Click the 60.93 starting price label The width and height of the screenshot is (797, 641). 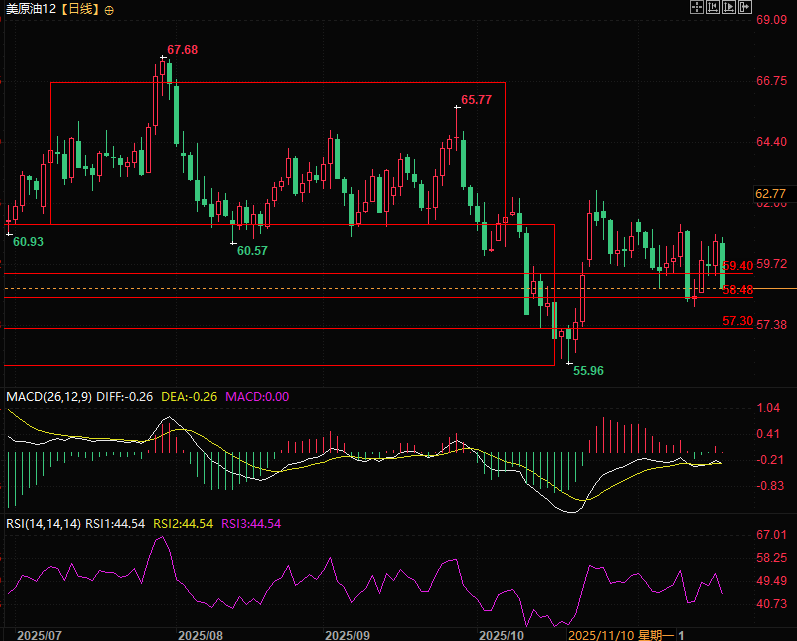coord(28,242)
